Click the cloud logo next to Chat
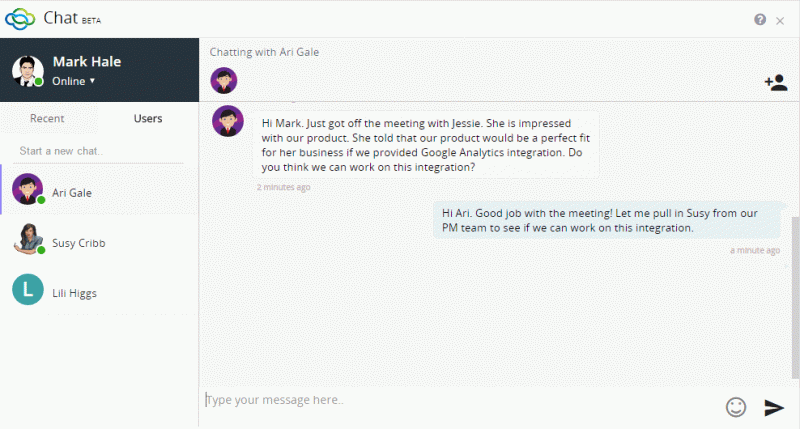Screen dimensions: 800x429 coord(20,19)
